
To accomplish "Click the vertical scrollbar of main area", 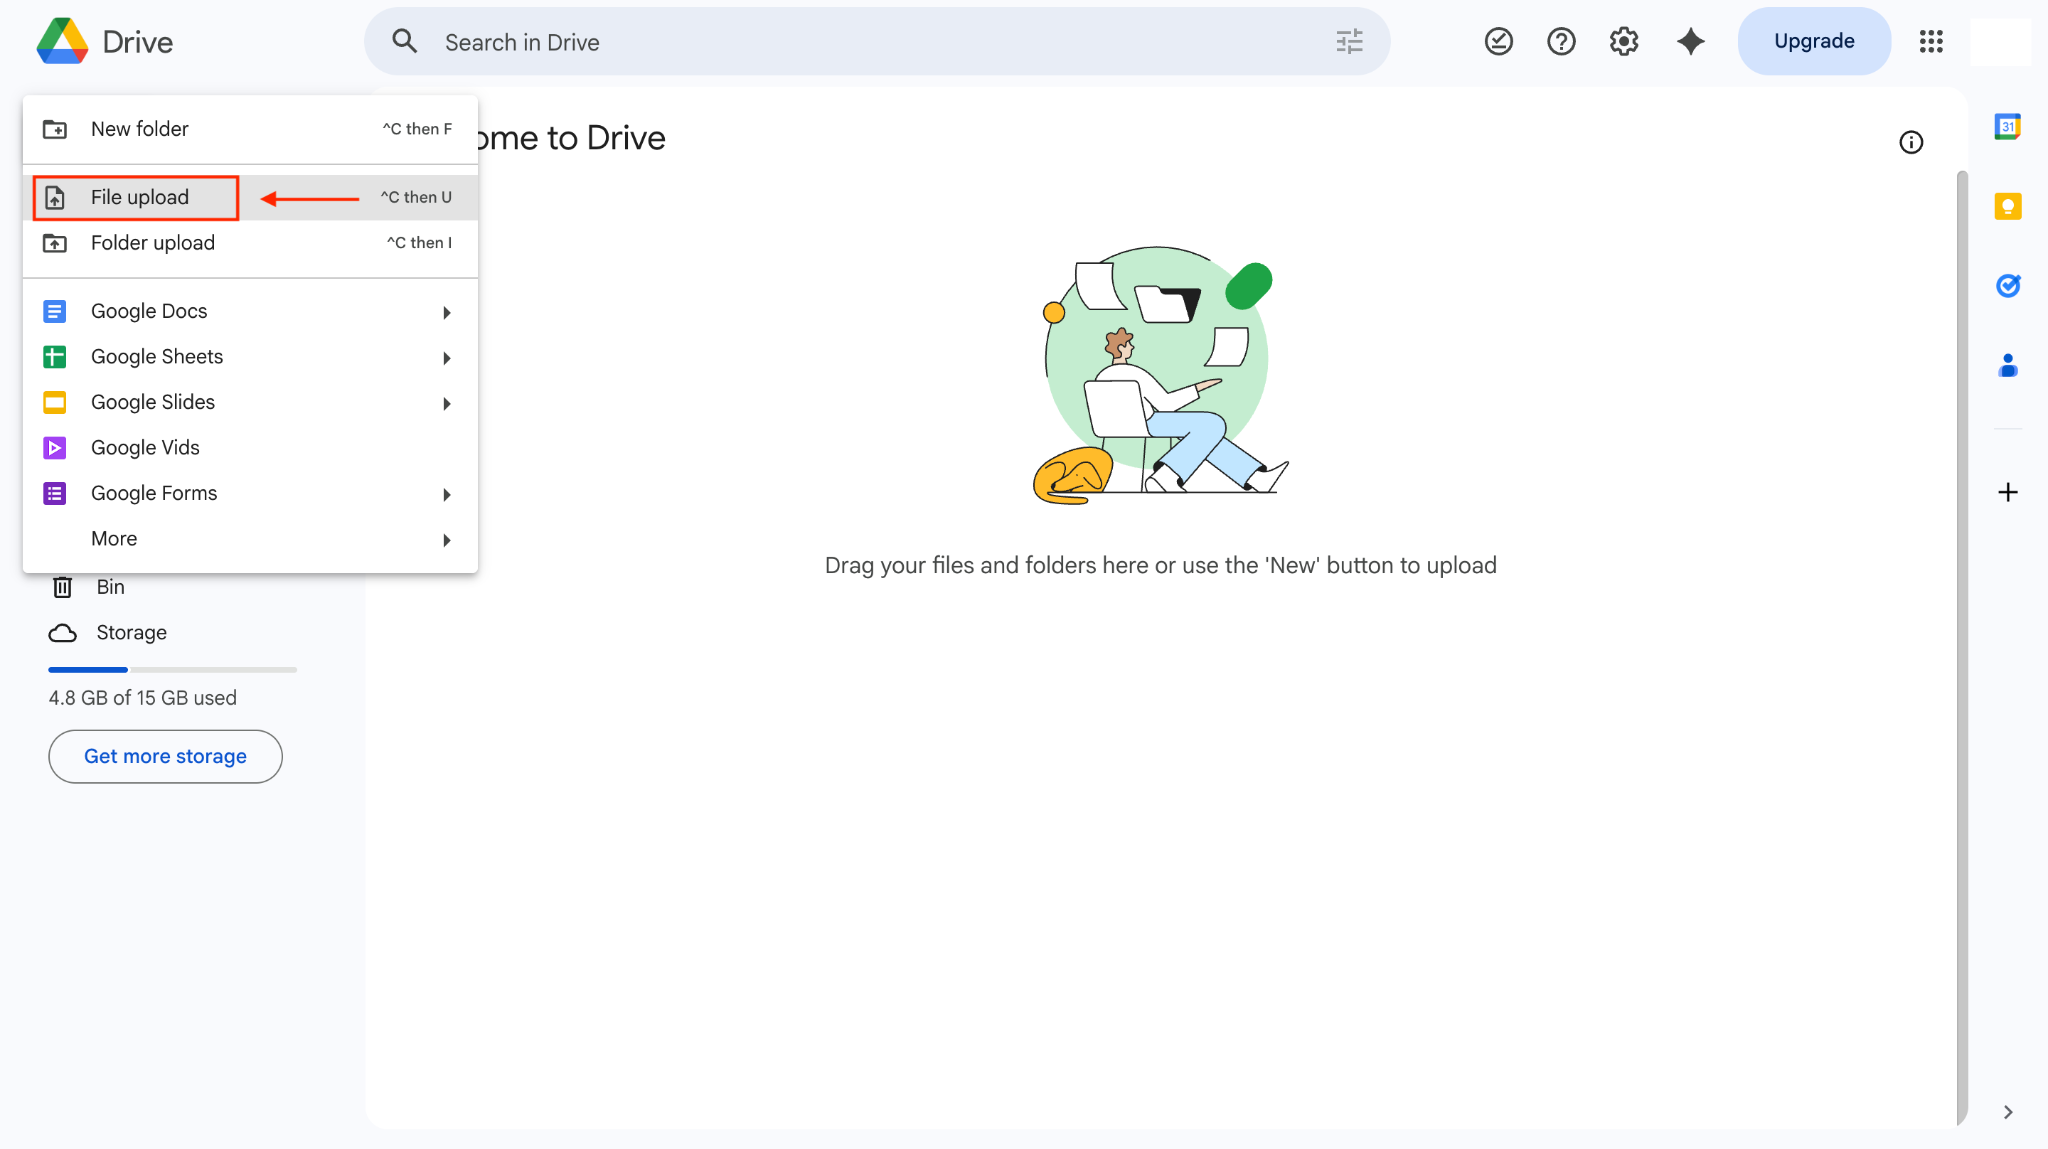I will point(1961,647).
